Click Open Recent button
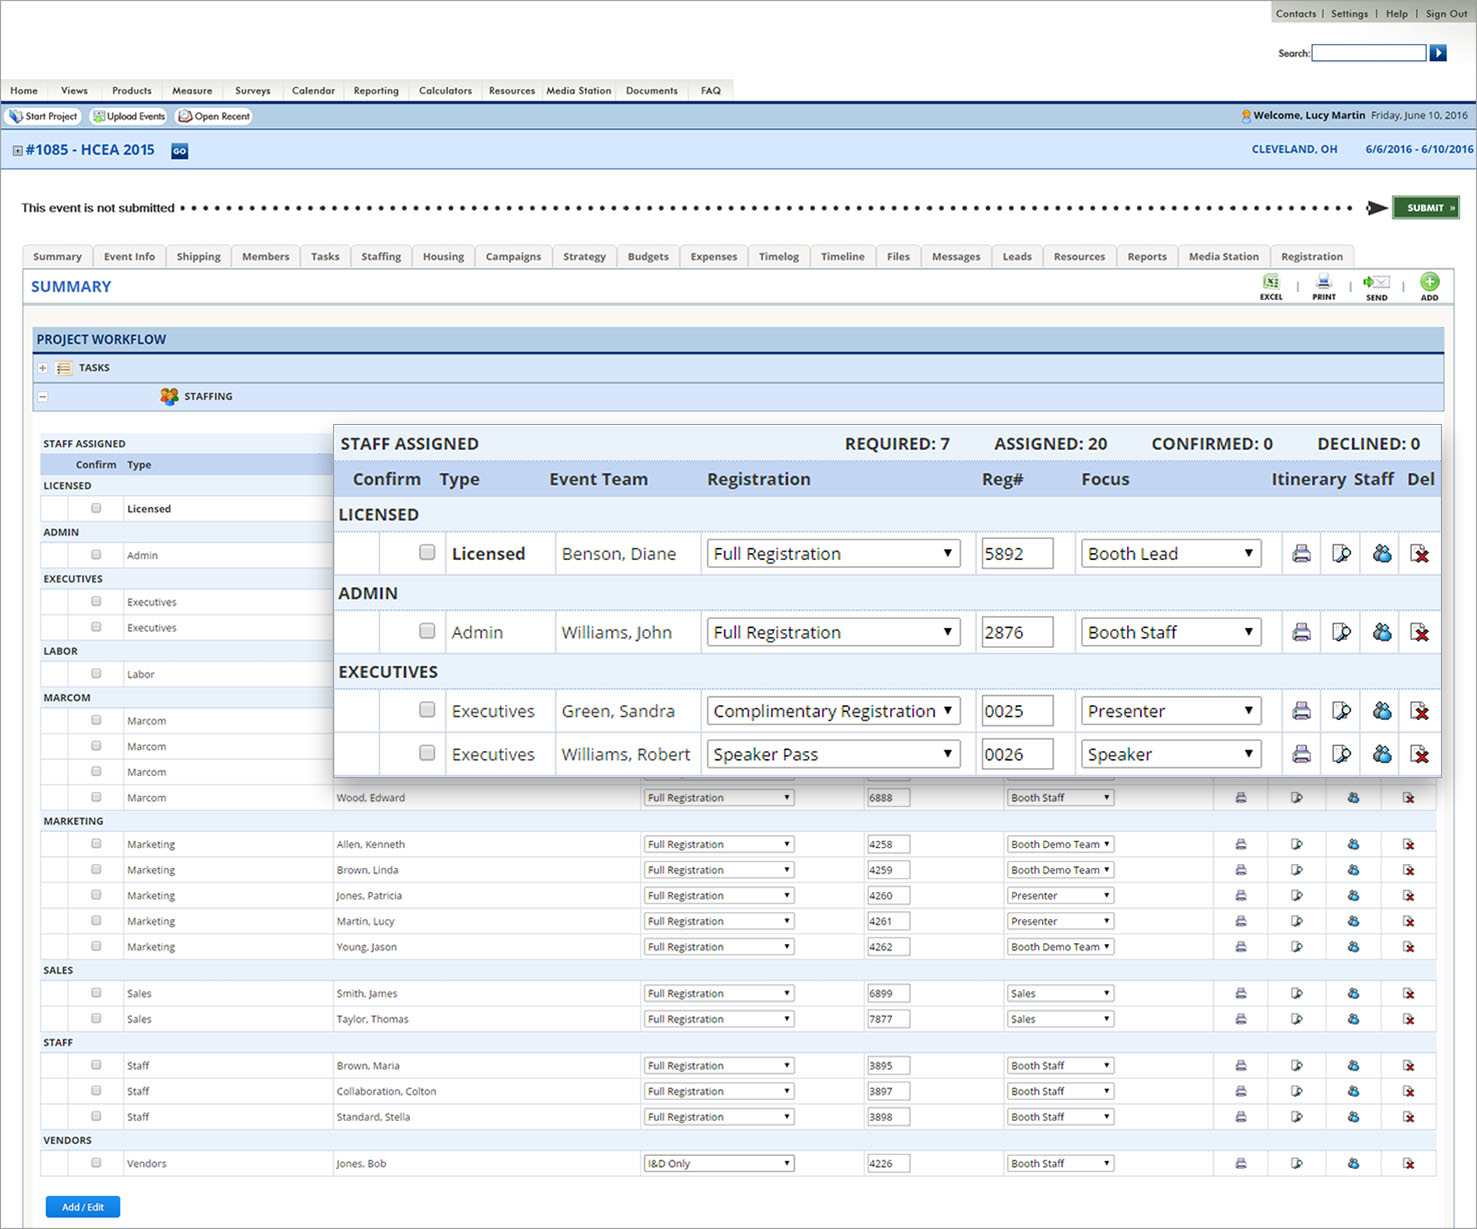Screen dimensions: 1477x1229 (x=214, y=117)
